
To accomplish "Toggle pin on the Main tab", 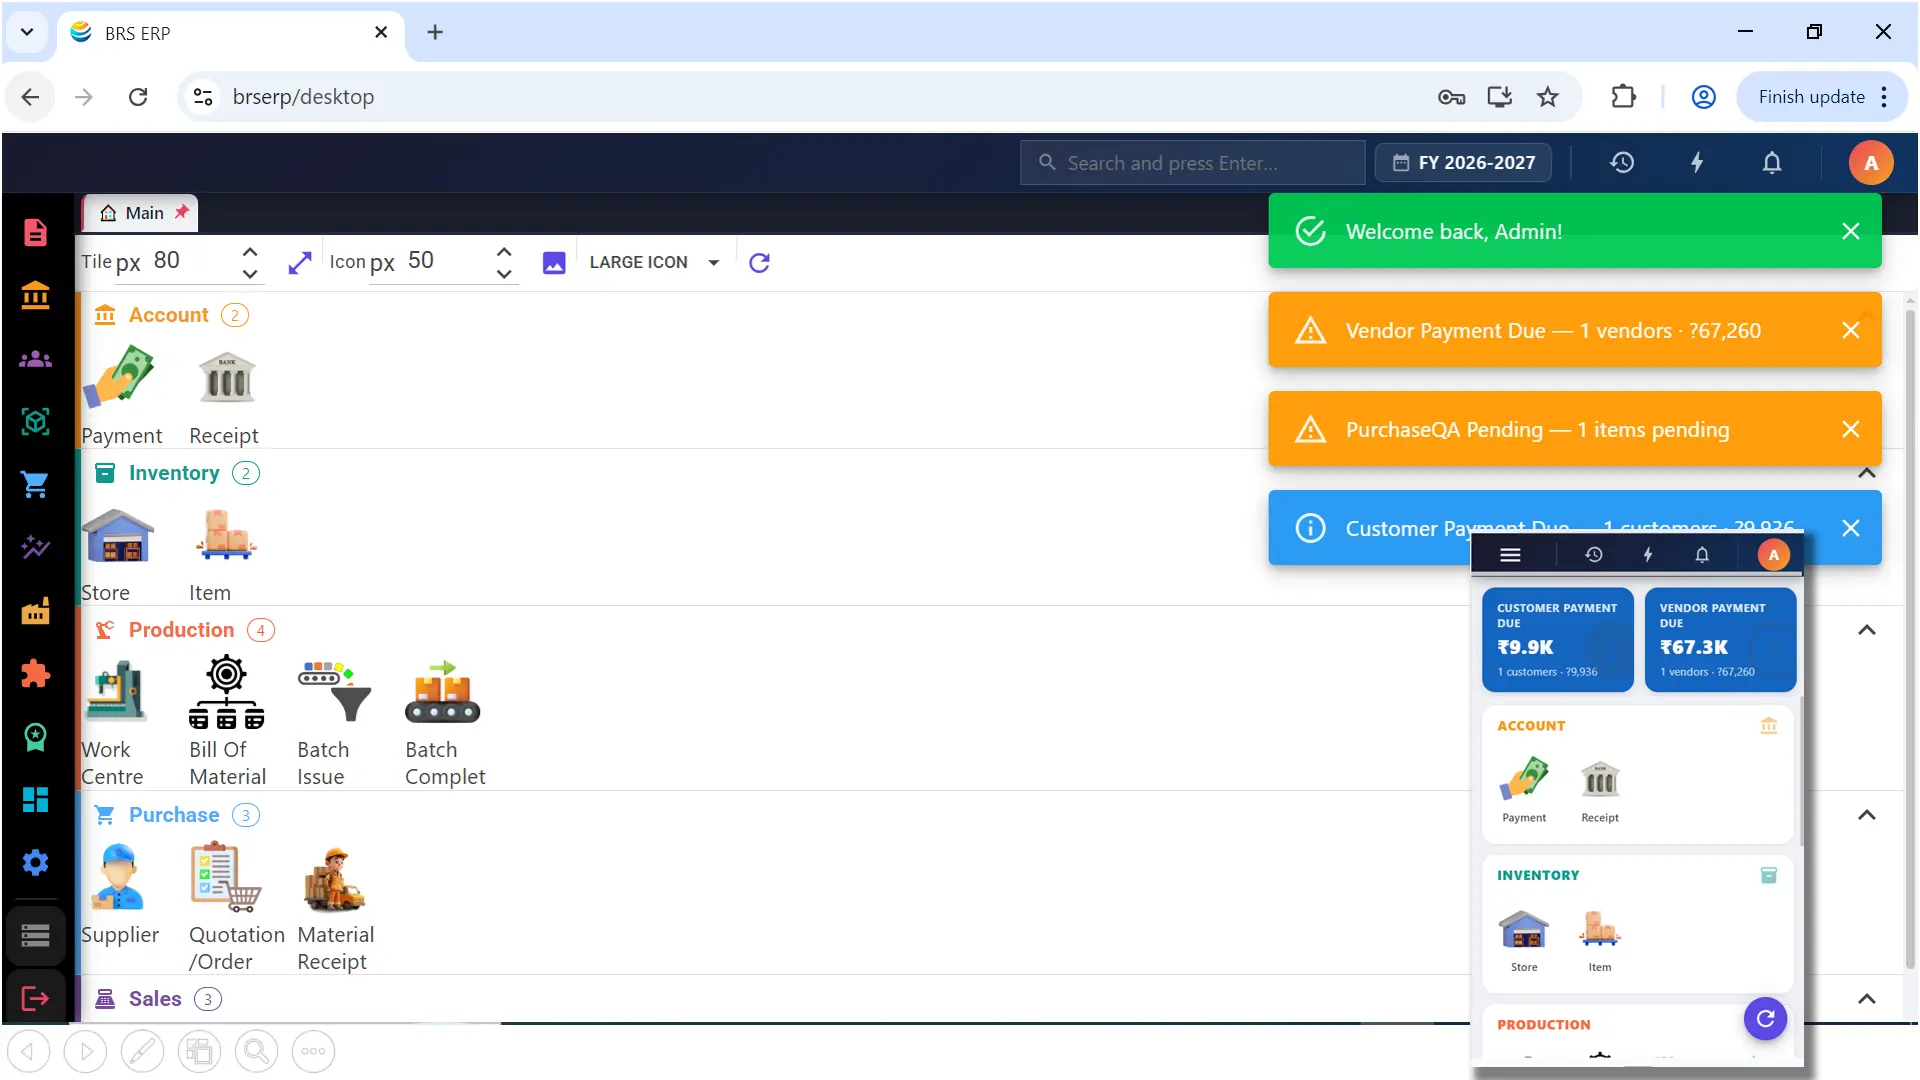I will tap(182, 212).
